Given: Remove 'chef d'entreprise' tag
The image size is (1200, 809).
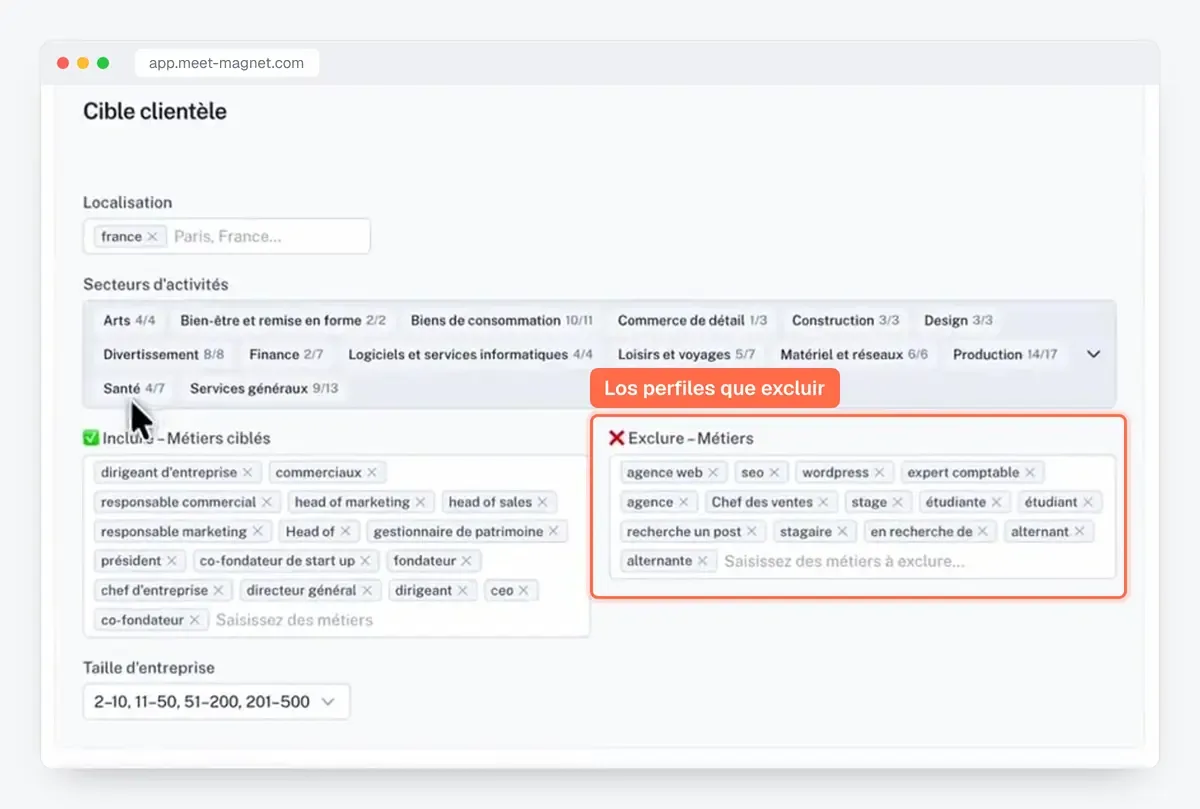Looking at the screenshot, I should [218, 590].
